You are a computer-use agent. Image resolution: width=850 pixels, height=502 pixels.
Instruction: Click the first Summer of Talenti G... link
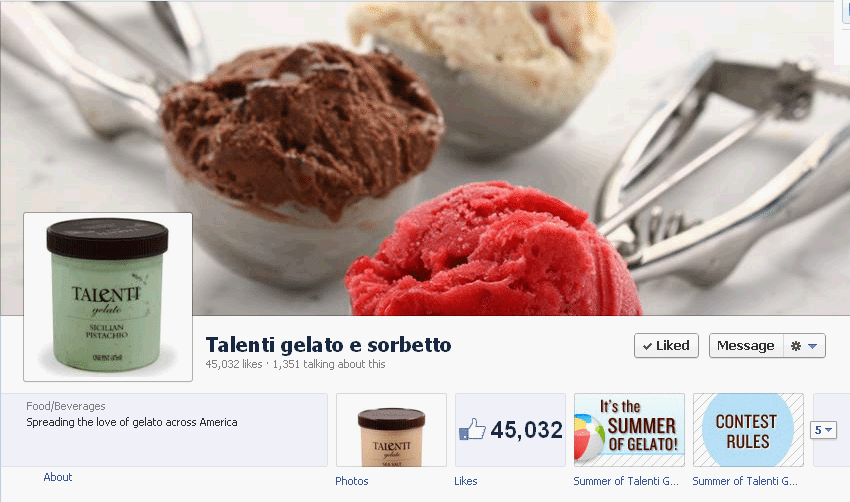pos(626,481)
